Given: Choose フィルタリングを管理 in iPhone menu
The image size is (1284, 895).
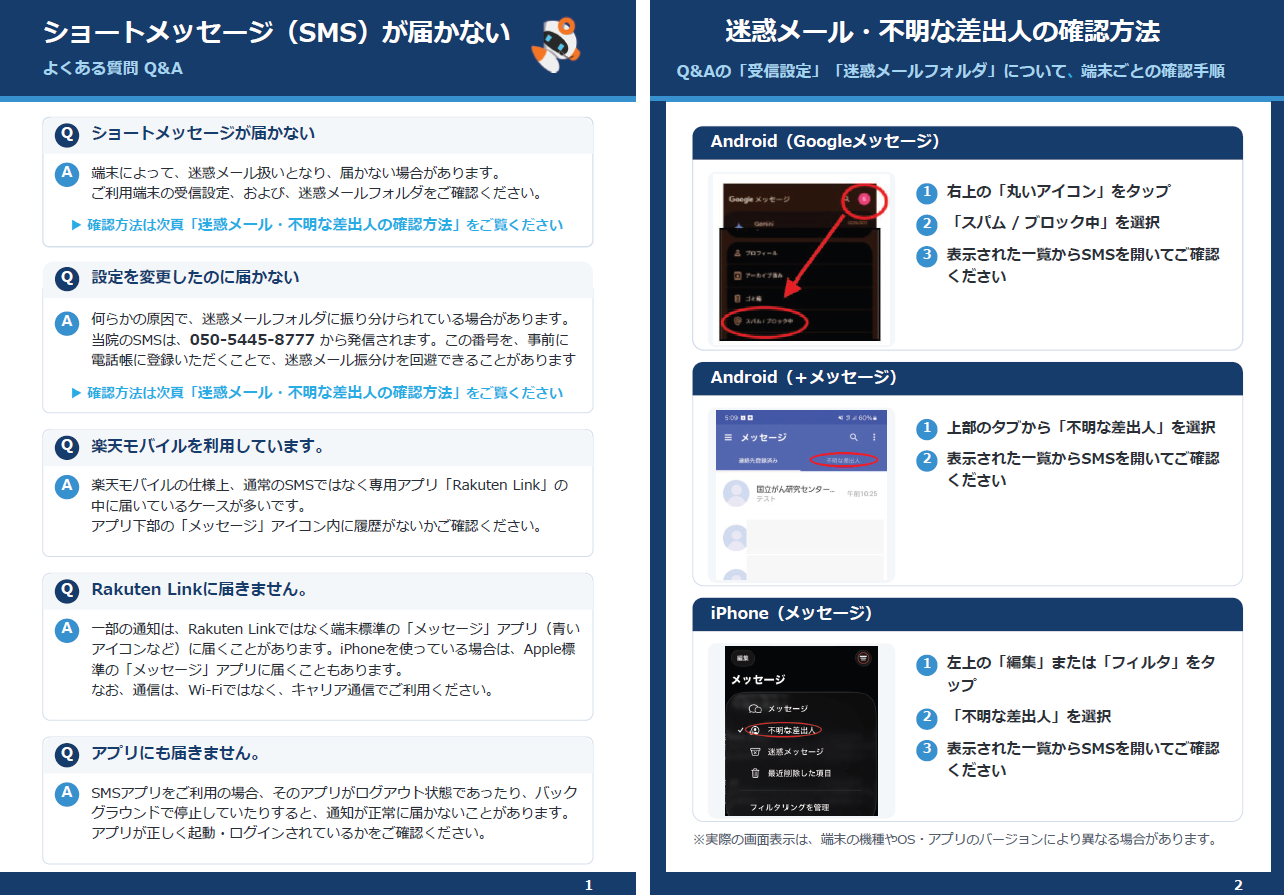Looking at the screenshot, I should (x=789, y=807).
